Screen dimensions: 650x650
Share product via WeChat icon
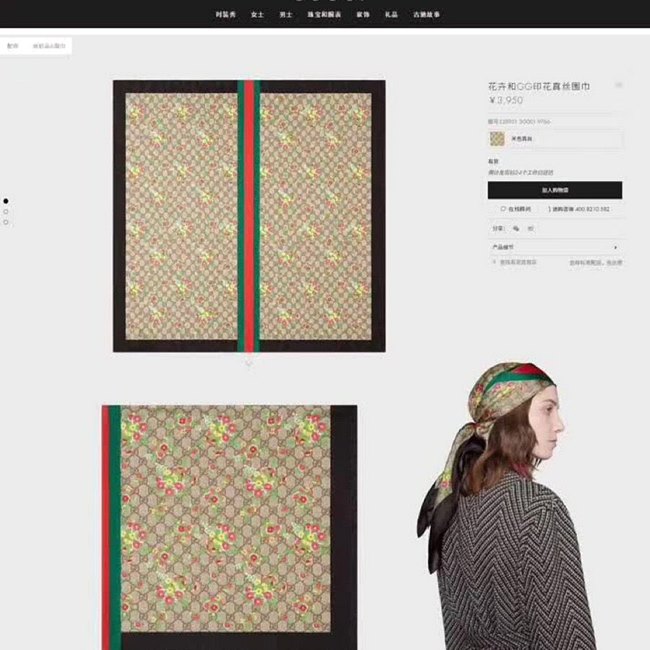(516, 228)
